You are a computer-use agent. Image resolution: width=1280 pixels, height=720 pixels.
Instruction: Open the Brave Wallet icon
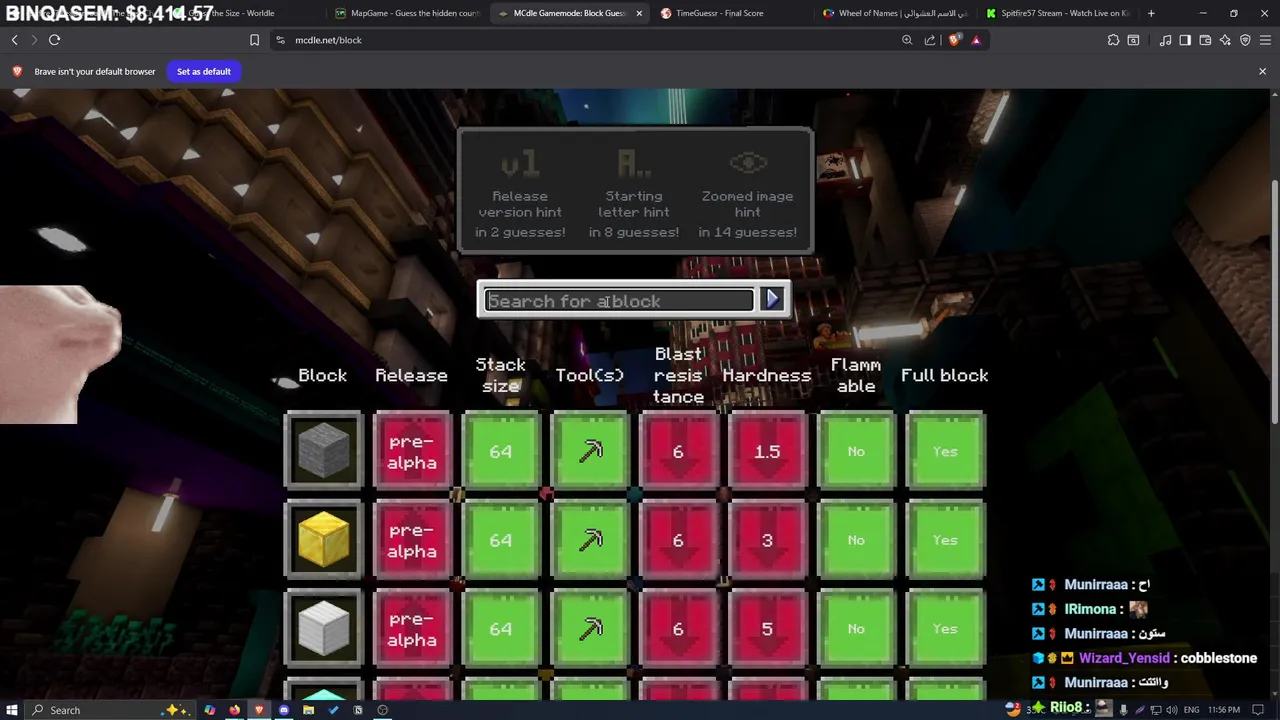click(1205, 40)
